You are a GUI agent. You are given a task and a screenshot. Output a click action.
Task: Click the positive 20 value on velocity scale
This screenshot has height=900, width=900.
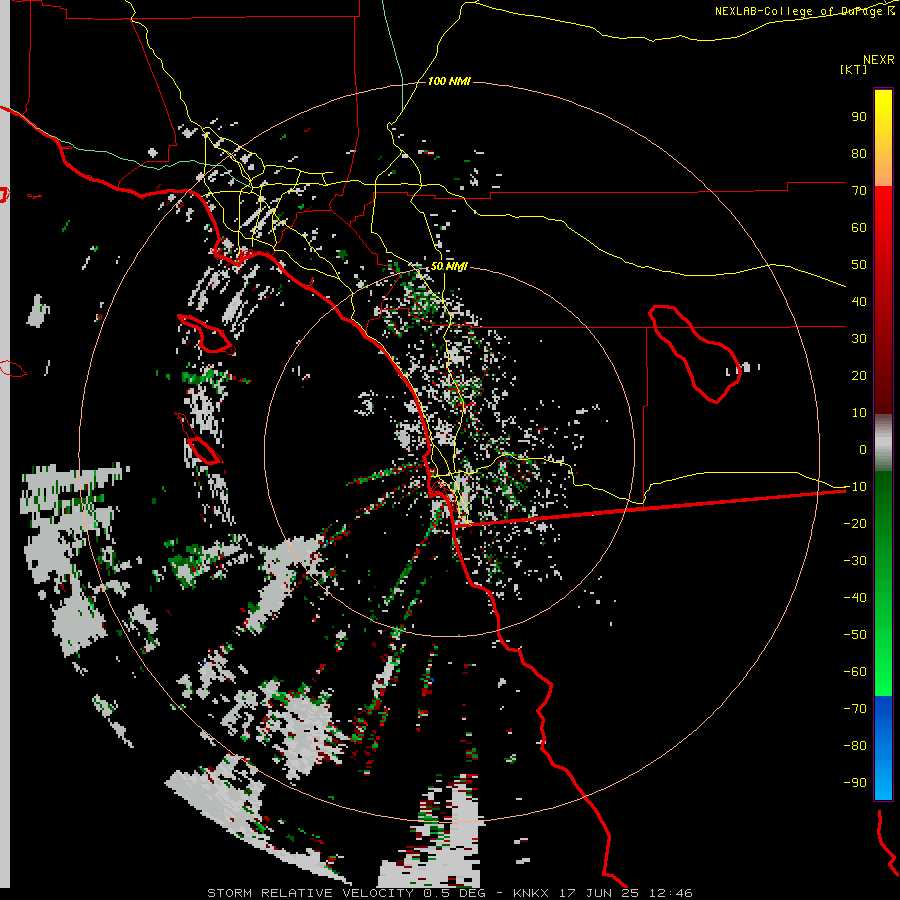point(859,375)
